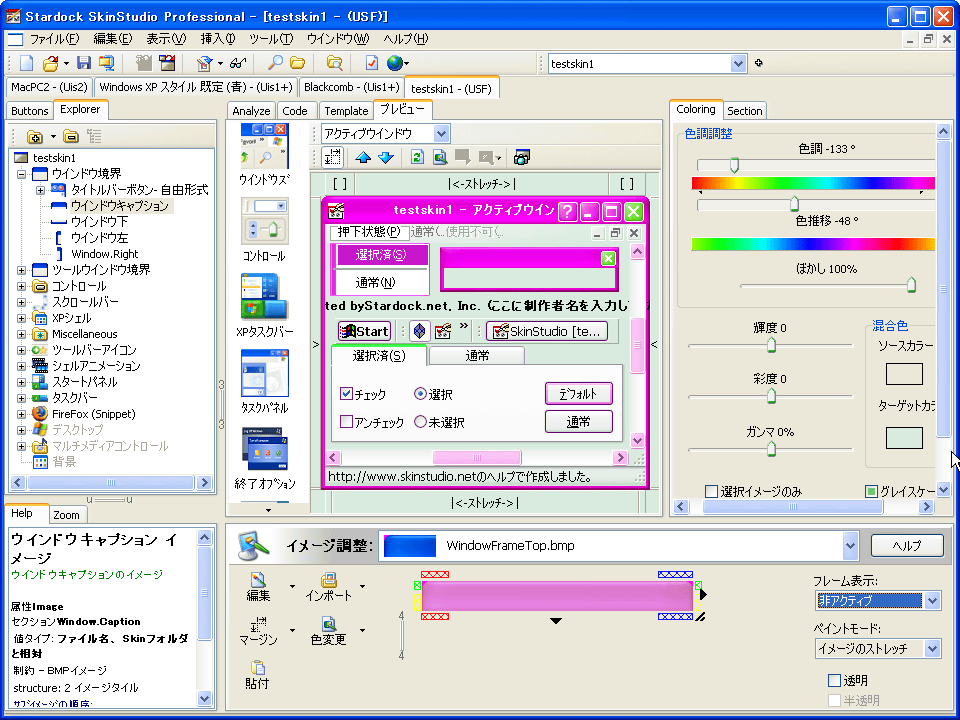Image resolution: width=960 pixels, height=720 pixels.
Task: Click the checklist document toolbar icon
Action: (x=372, y=62)
